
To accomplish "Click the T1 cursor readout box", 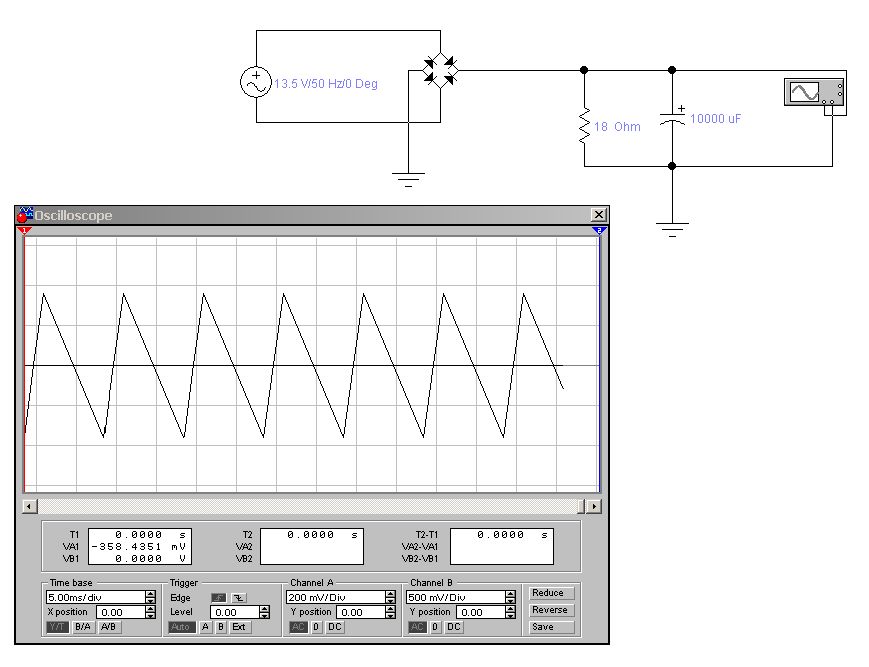I will [x=140, y=546].
